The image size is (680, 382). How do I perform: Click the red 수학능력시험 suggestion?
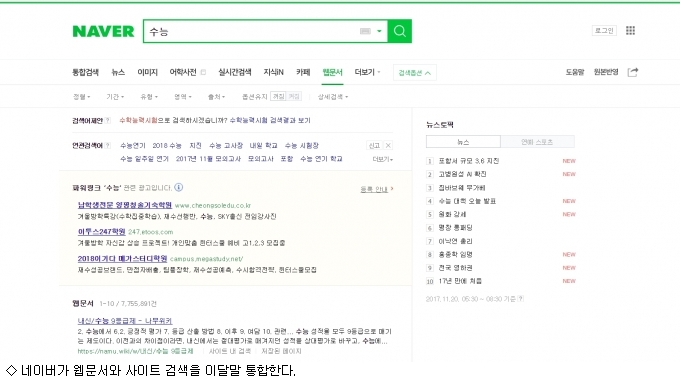[x=138, y=121]
